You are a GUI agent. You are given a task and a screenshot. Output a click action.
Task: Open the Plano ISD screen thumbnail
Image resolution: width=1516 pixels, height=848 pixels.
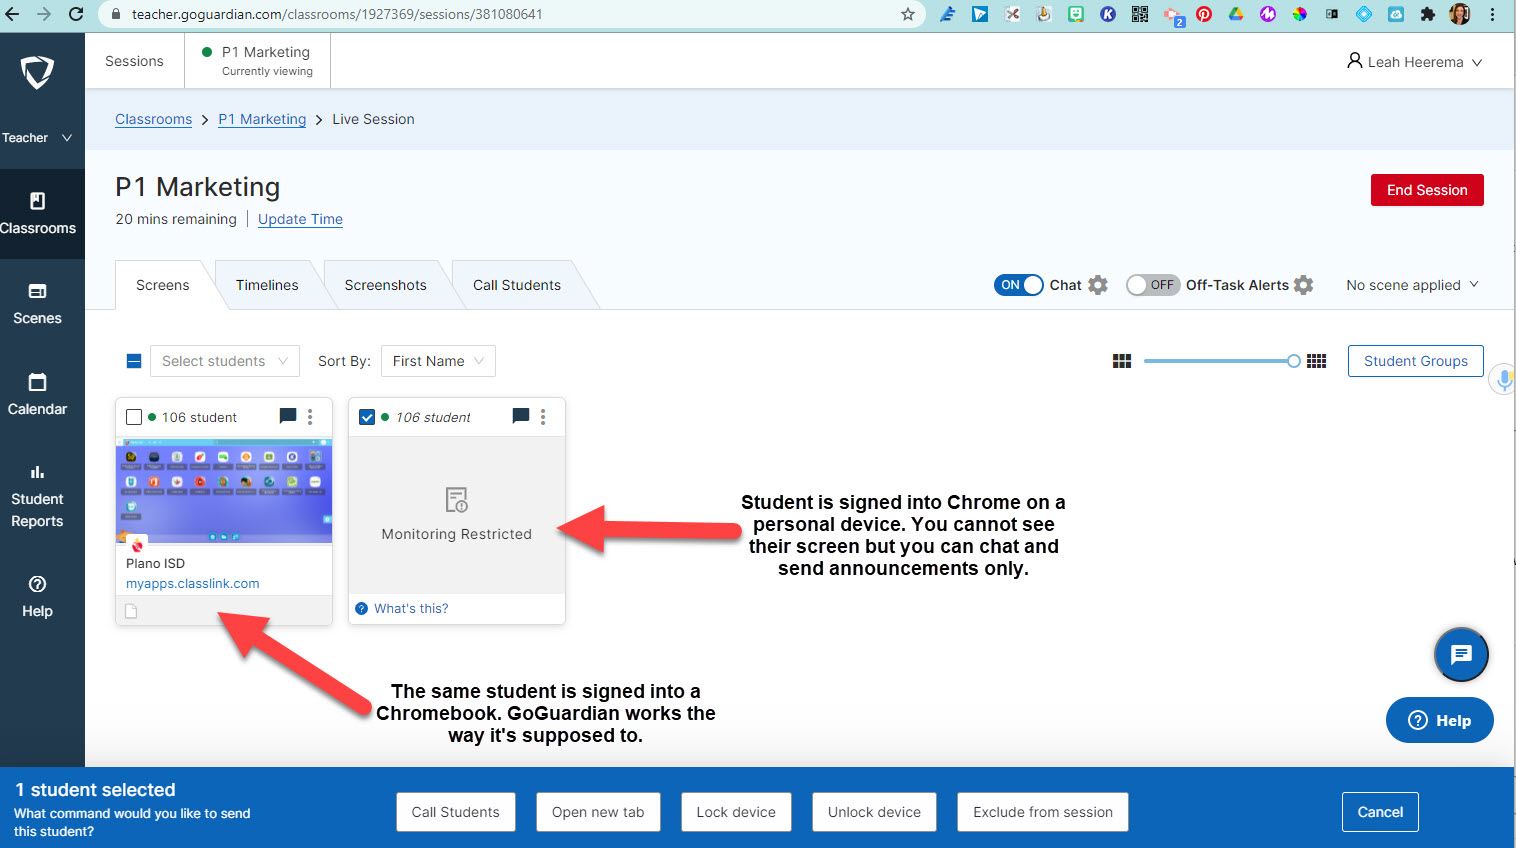[x=224, y=491]
